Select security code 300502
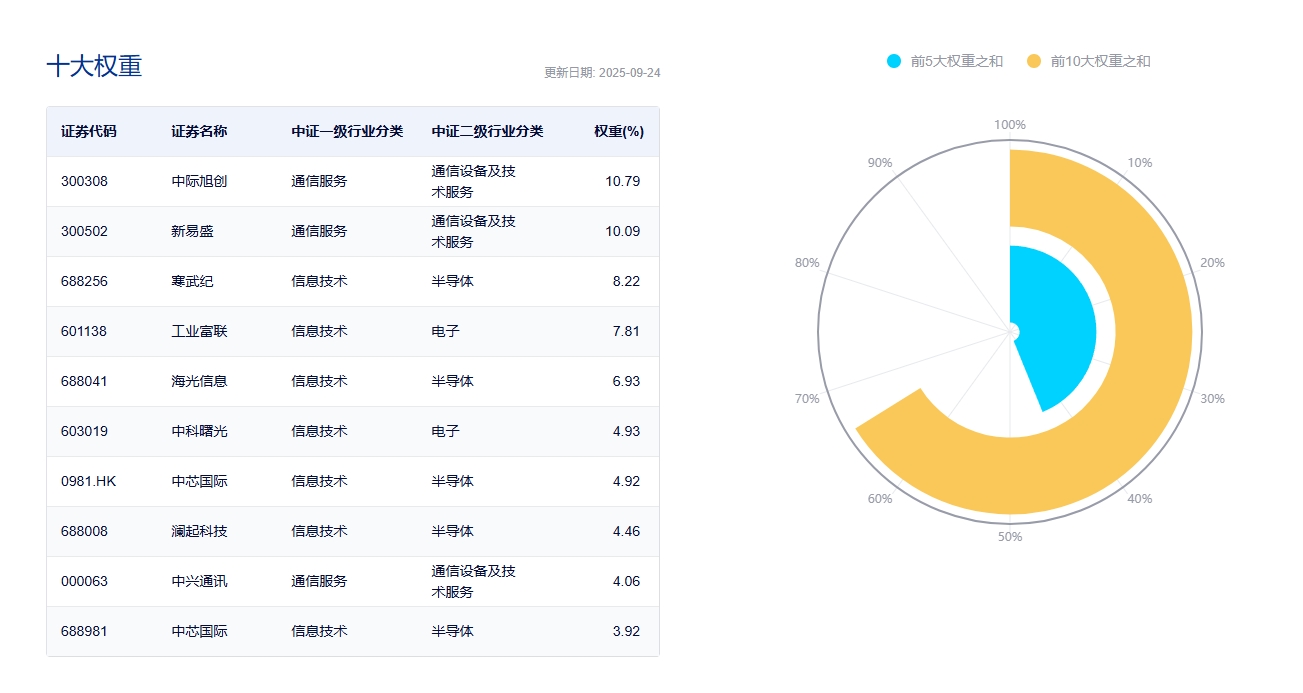Viewport: 1303px width, 693px height. tap(84, 231)
